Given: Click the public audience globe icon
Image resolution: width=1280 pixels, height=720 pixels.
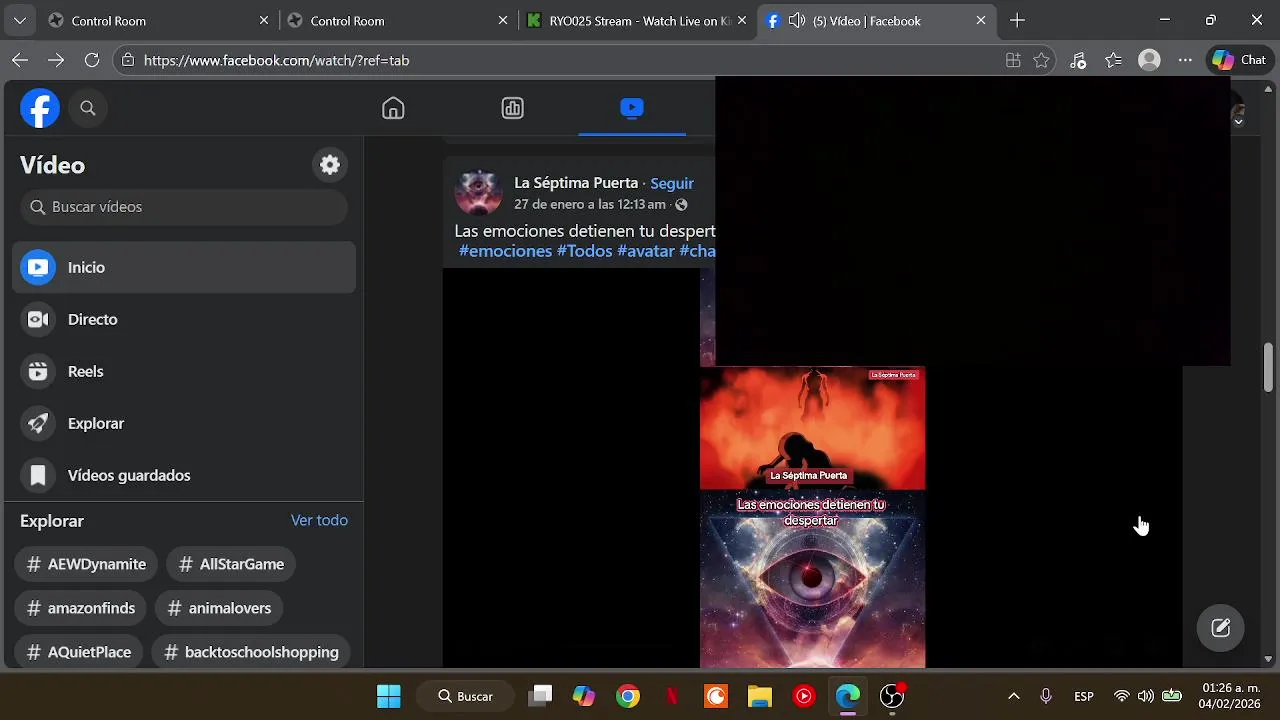Looking at the screenshot, I should click(681, 204).
